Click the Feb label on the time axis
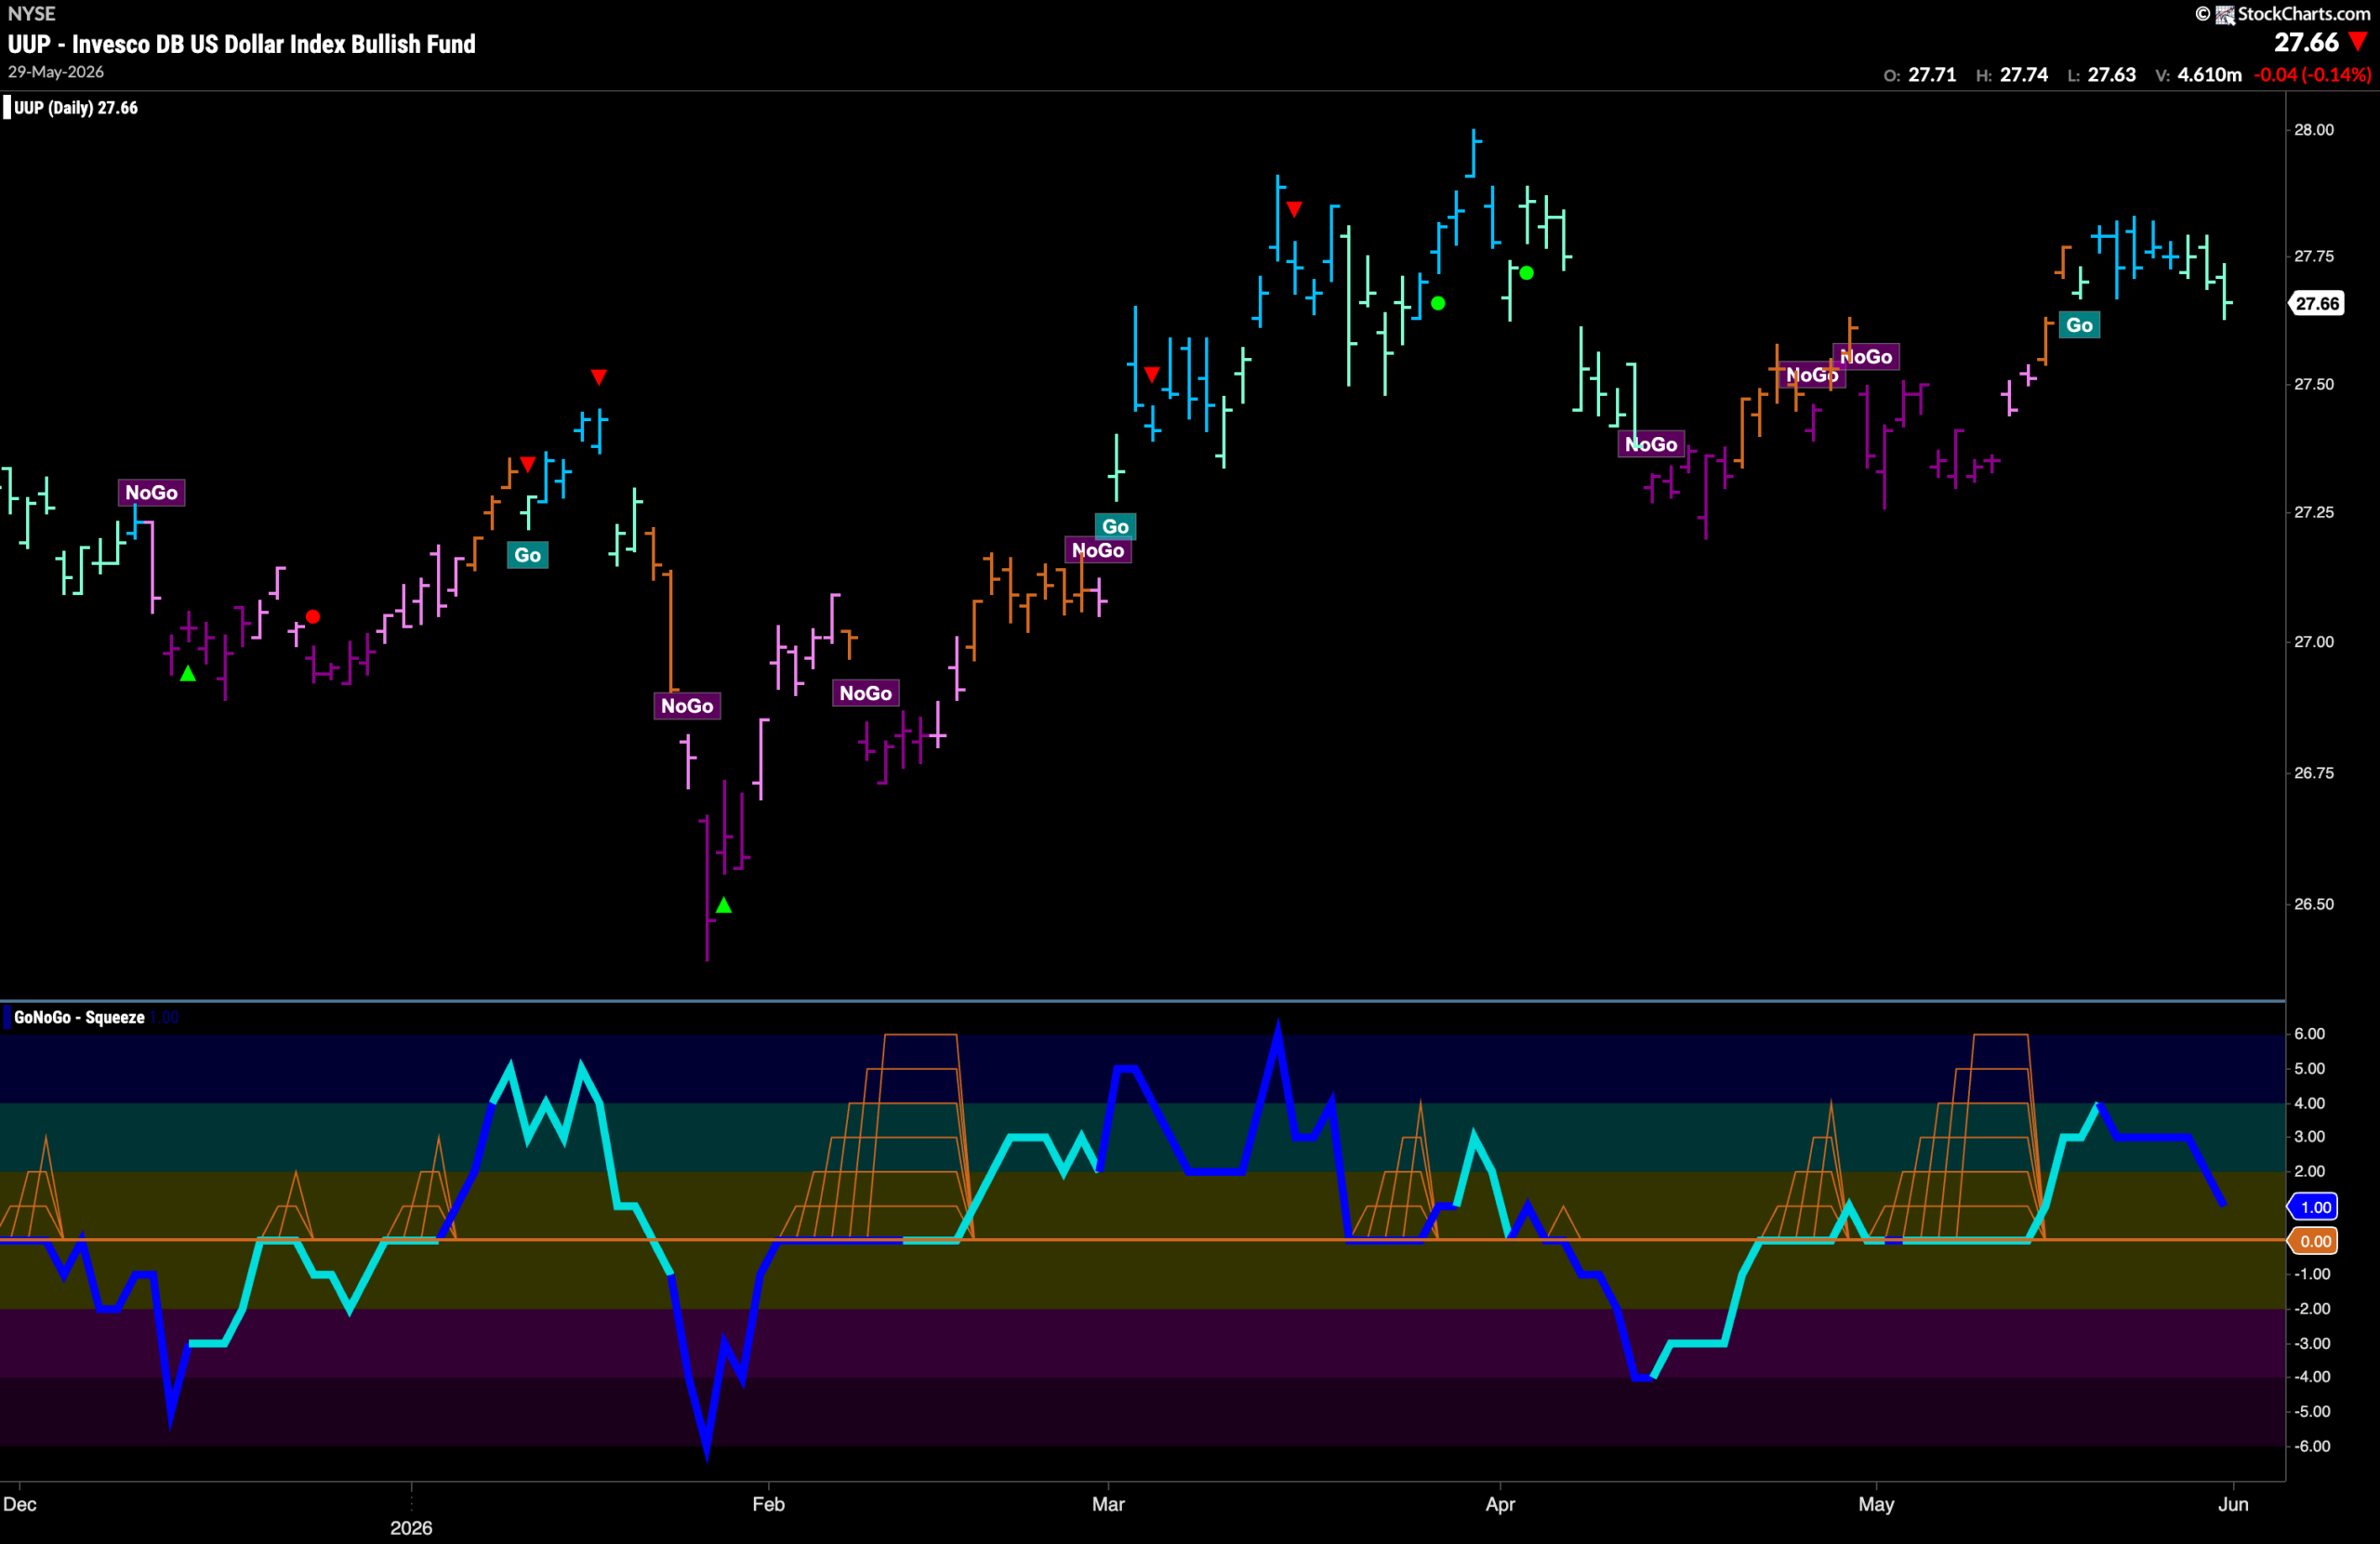This screenshot has height=1544, width=2380. 768,1504
